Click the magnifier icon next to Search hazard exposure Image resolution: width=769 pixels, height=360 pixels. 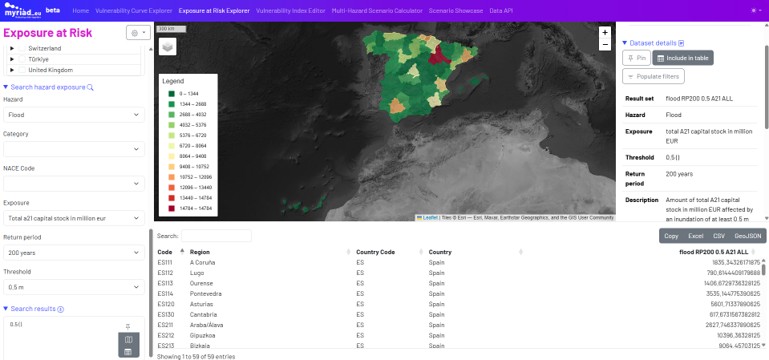(90, 87)
